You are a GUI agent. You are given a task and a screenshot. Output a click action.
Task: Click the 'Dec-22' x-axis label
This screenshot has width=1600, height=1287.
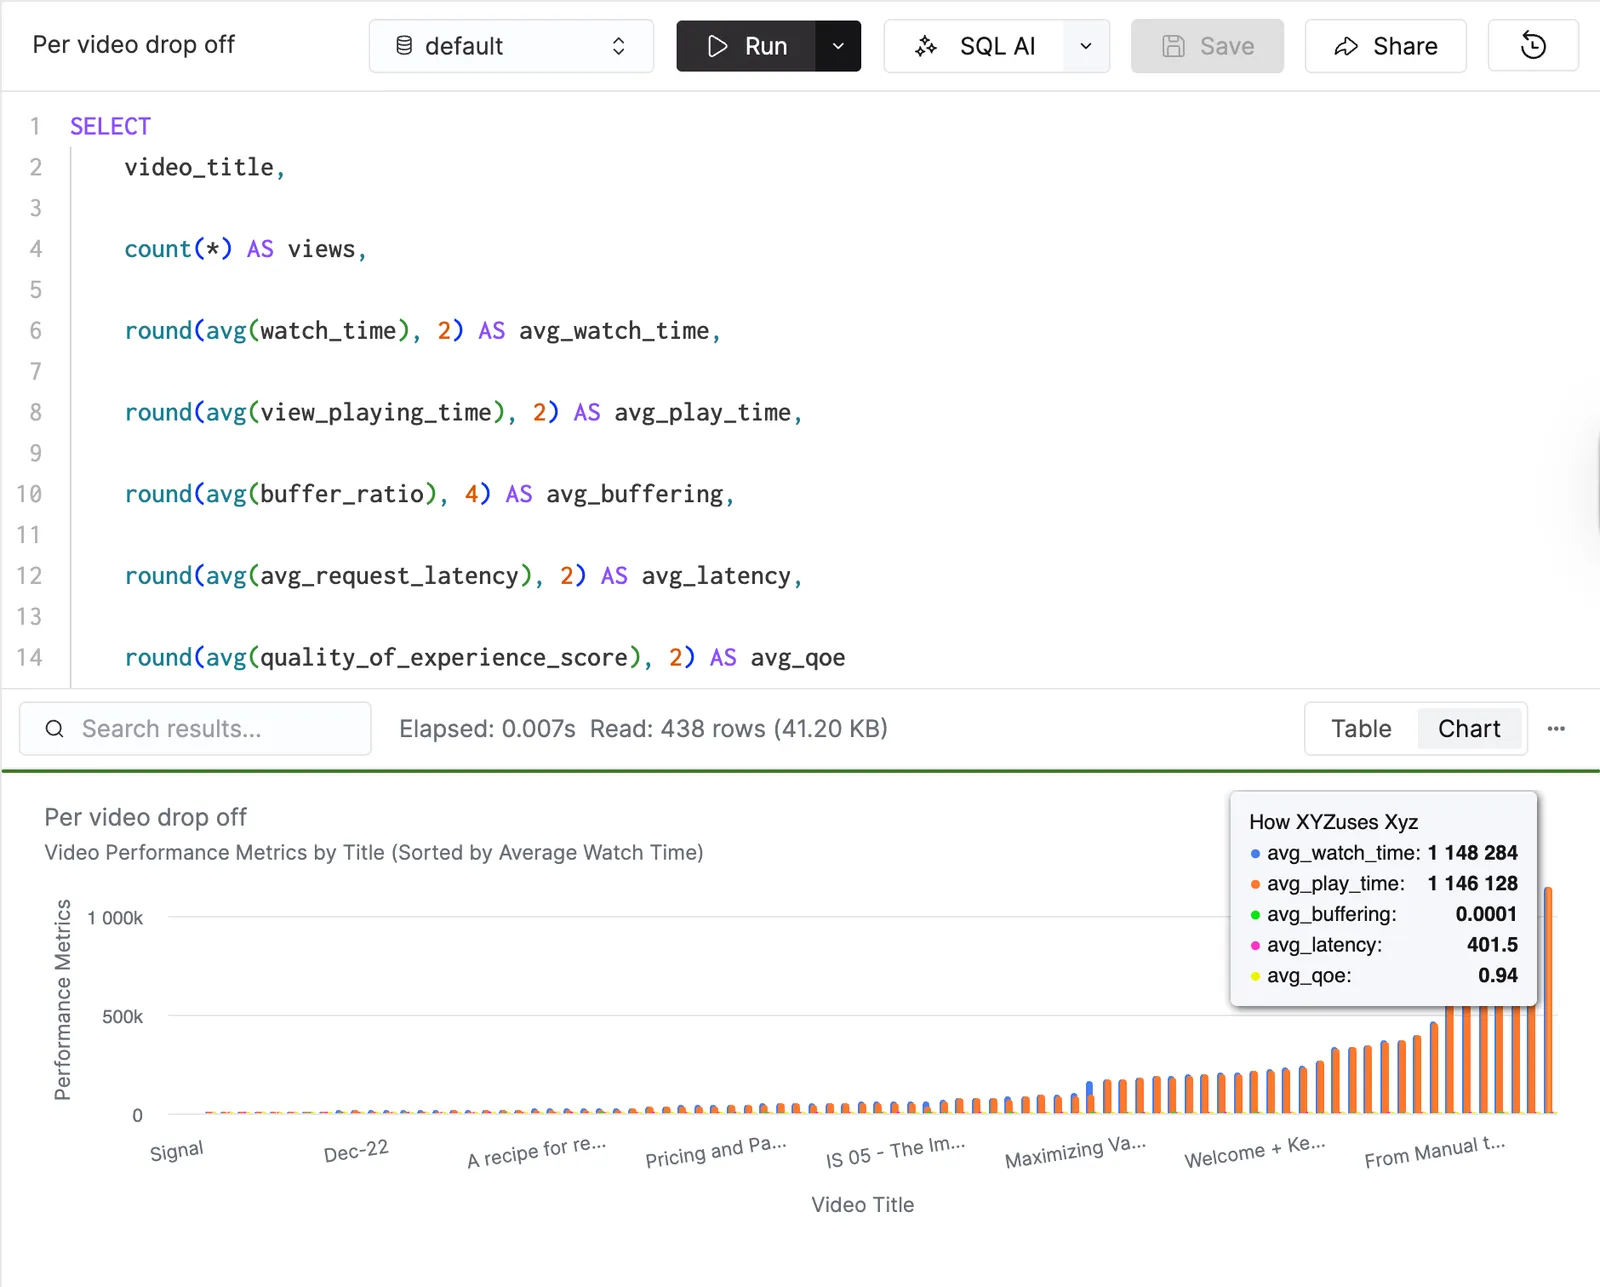pyautogui.click(x=356, y=1151)
